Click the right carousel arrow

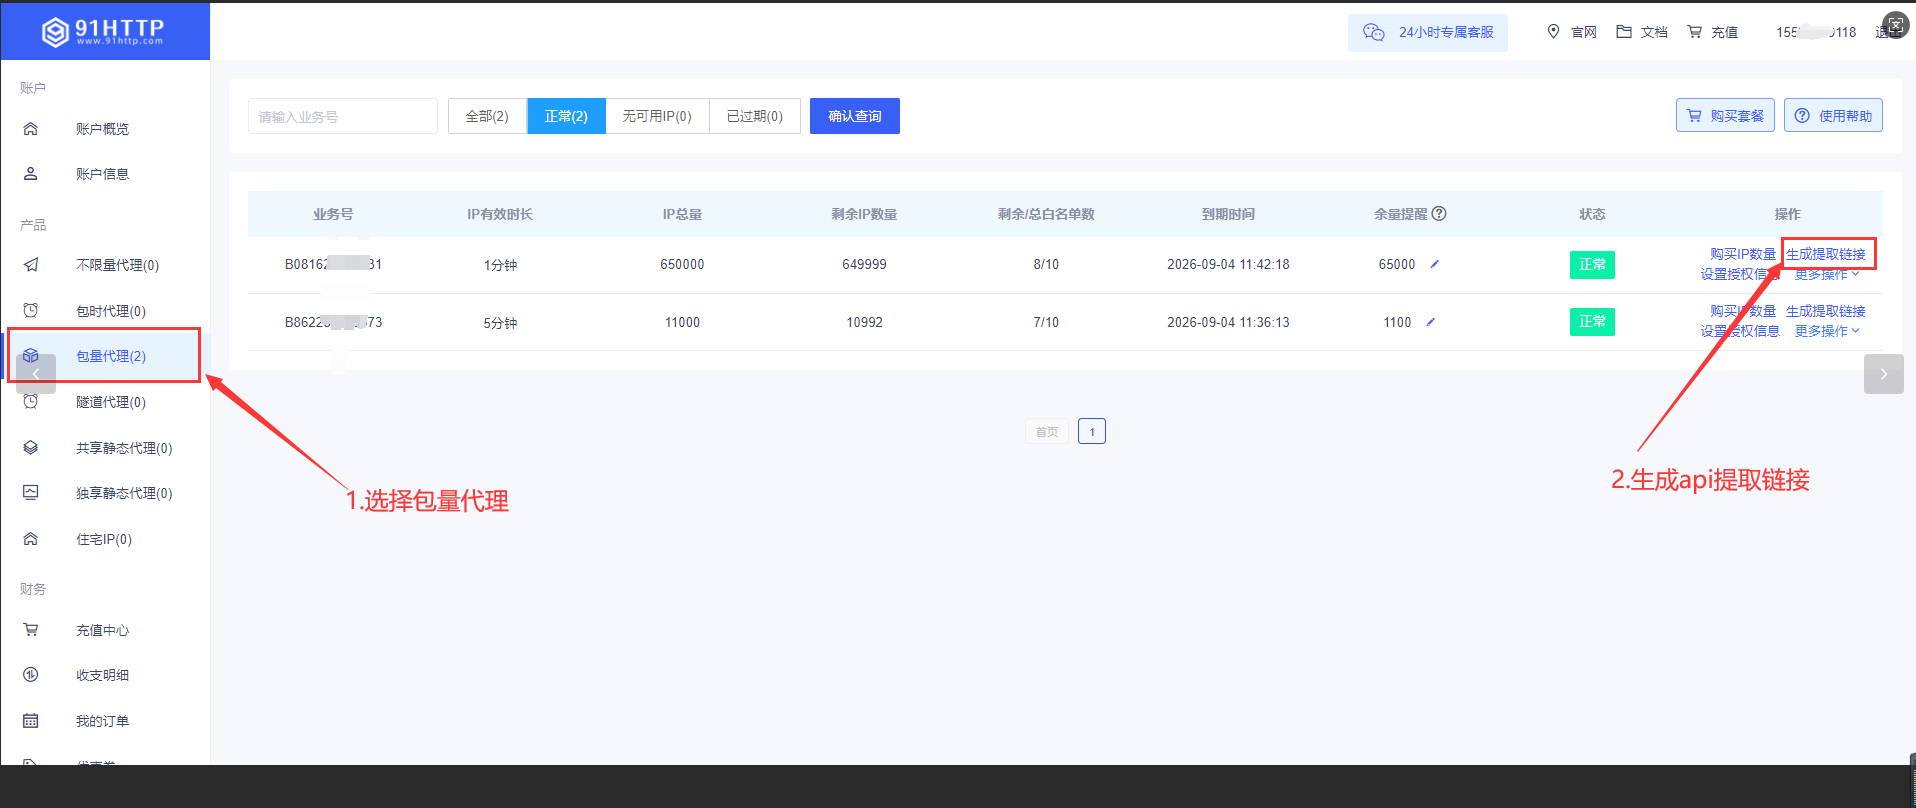tap(1883, 374)
